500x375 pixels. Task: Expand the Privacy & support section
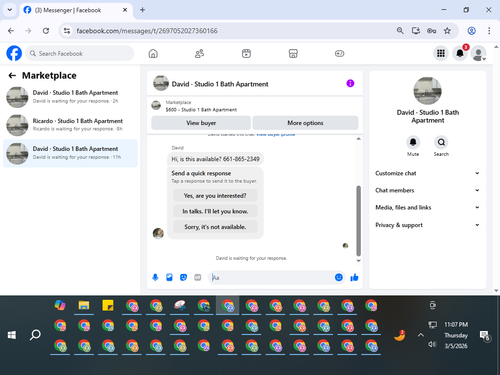(x=427, y=225)
